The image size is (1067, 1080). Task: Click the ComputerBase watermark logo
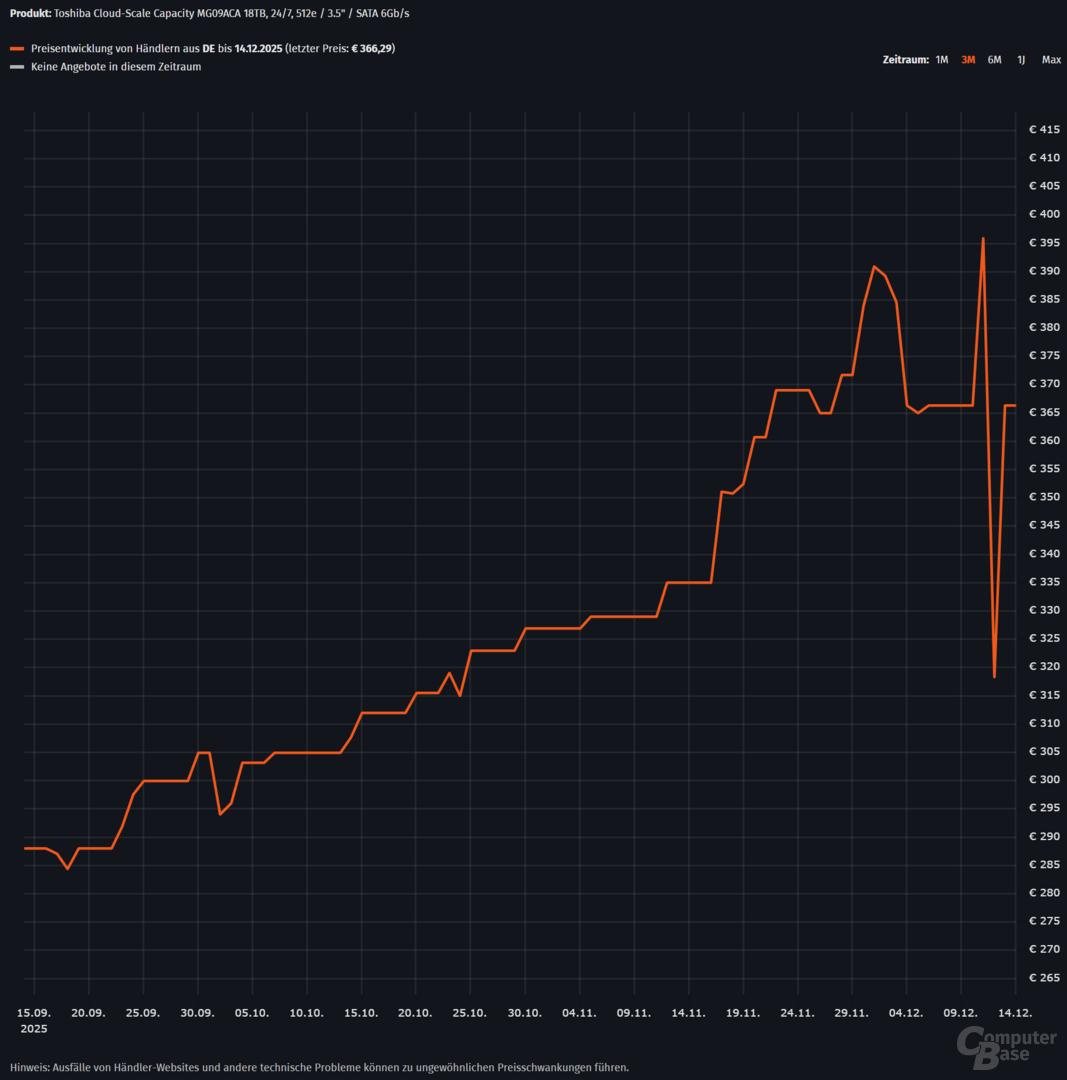(x=1006, y=1044)
